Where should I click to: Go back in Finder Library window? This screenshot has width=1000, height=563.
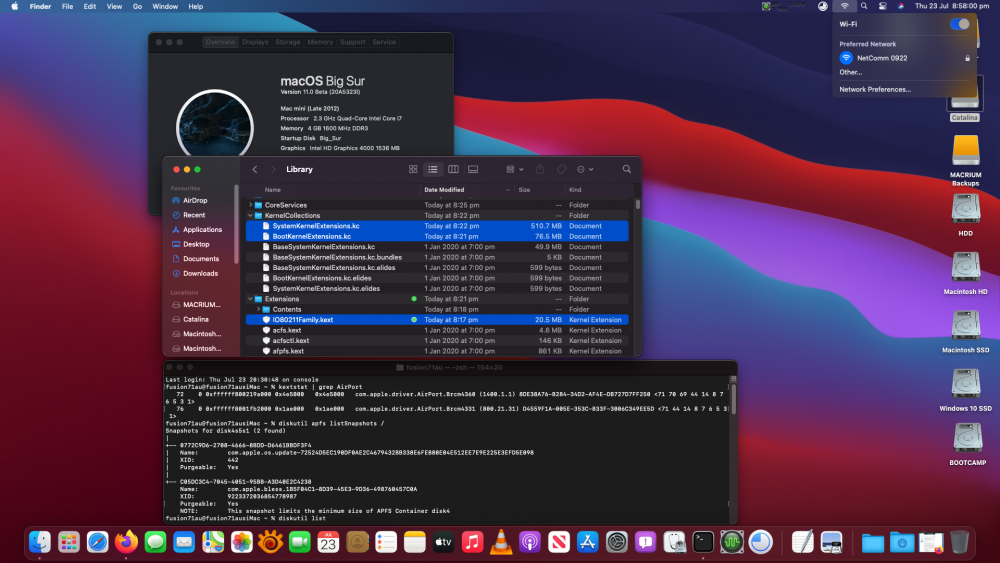(x=255, y=169)
